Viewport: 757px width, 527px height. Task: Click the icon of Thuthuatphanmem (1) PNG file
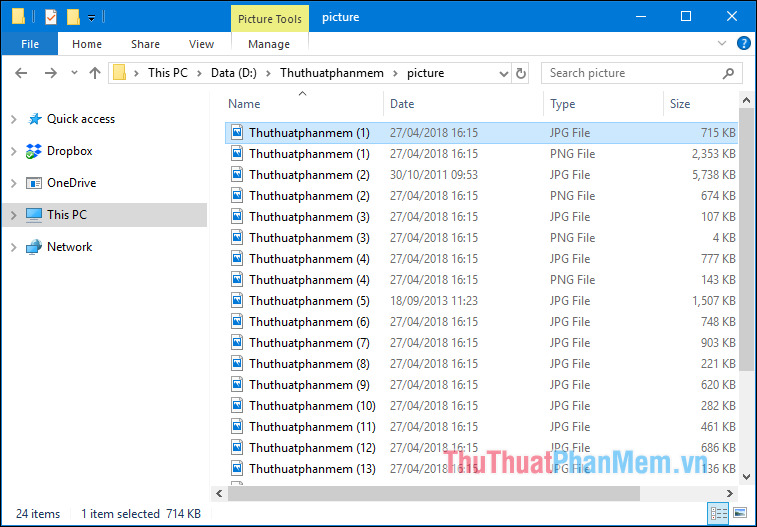(x=237, y=153)
